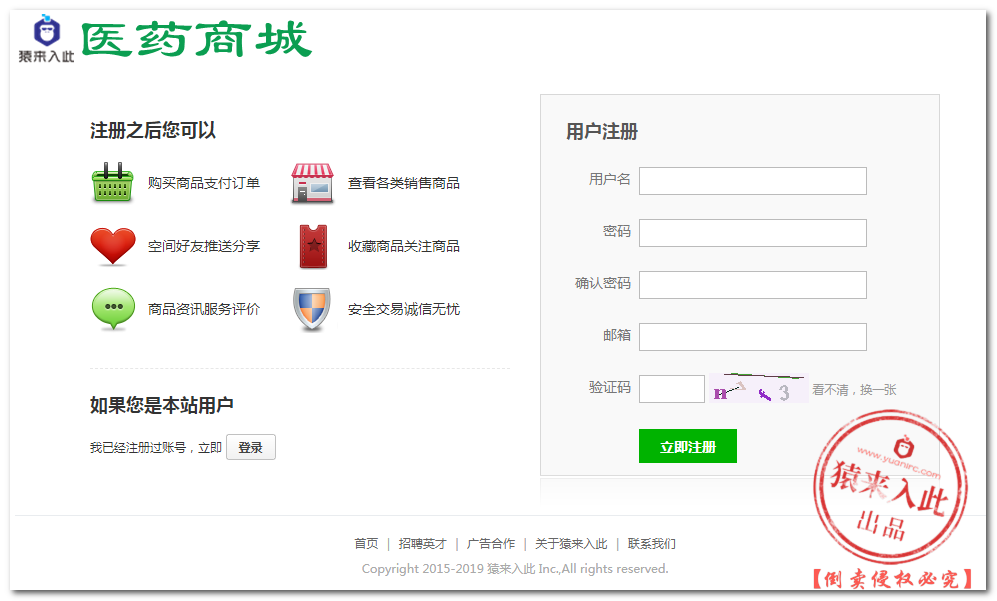Select the 邮箱 input field
This screenshot has height=601, width=997.
752,337
